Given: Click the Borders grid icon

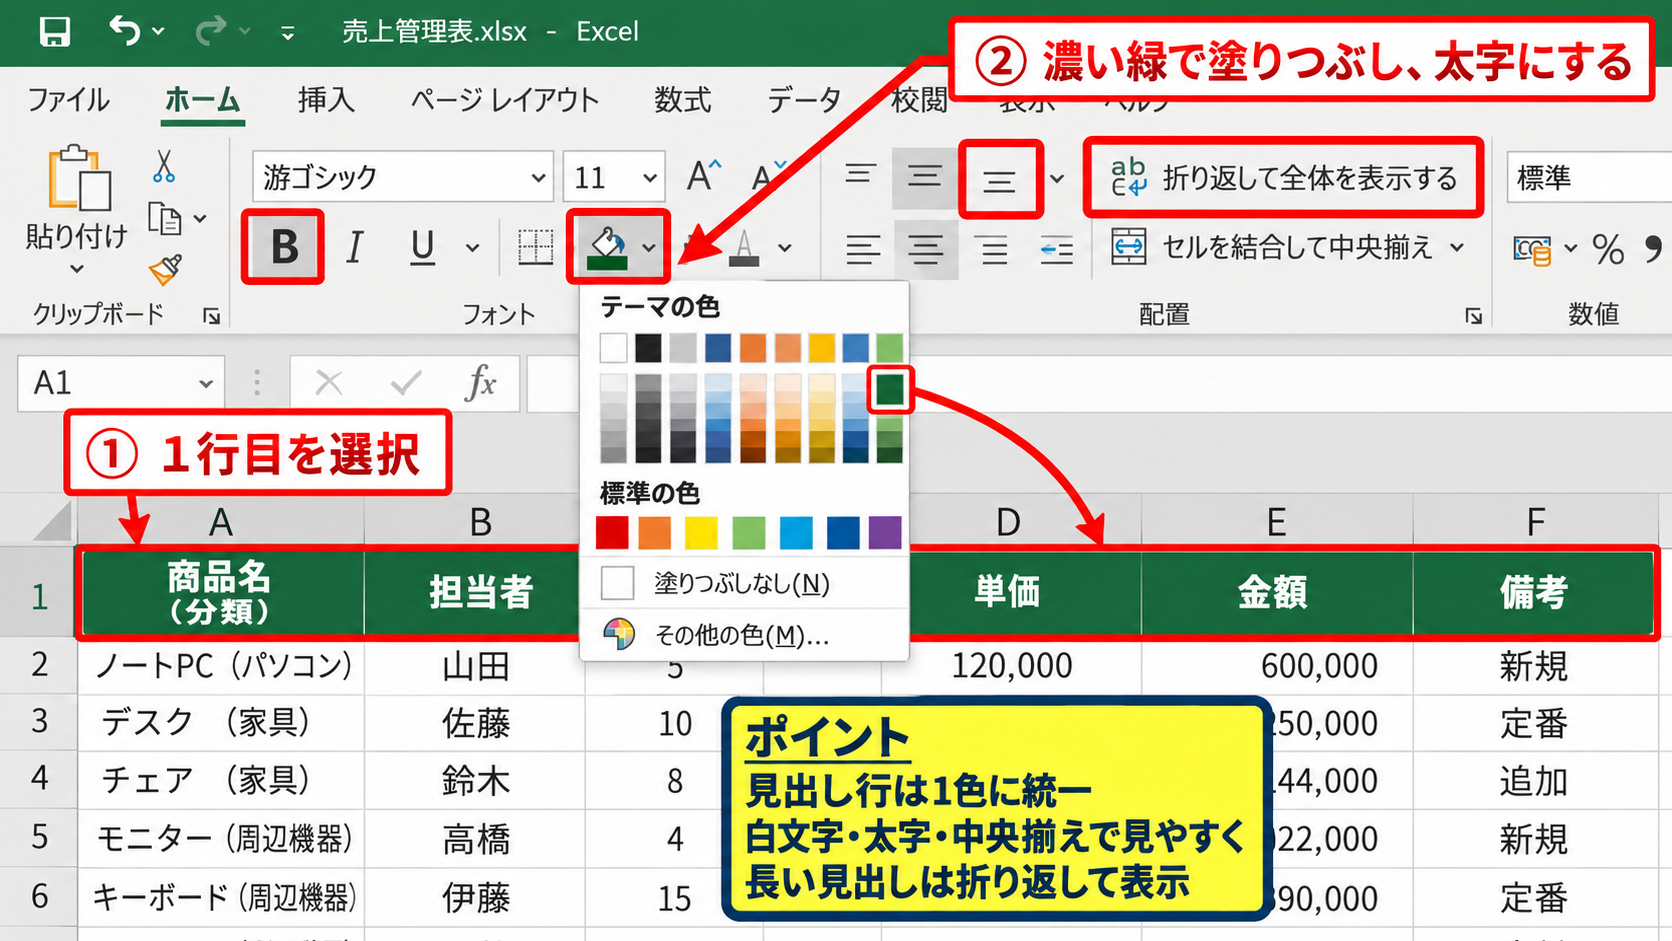Looking at the screenshot, I should (x=535, y=247).
